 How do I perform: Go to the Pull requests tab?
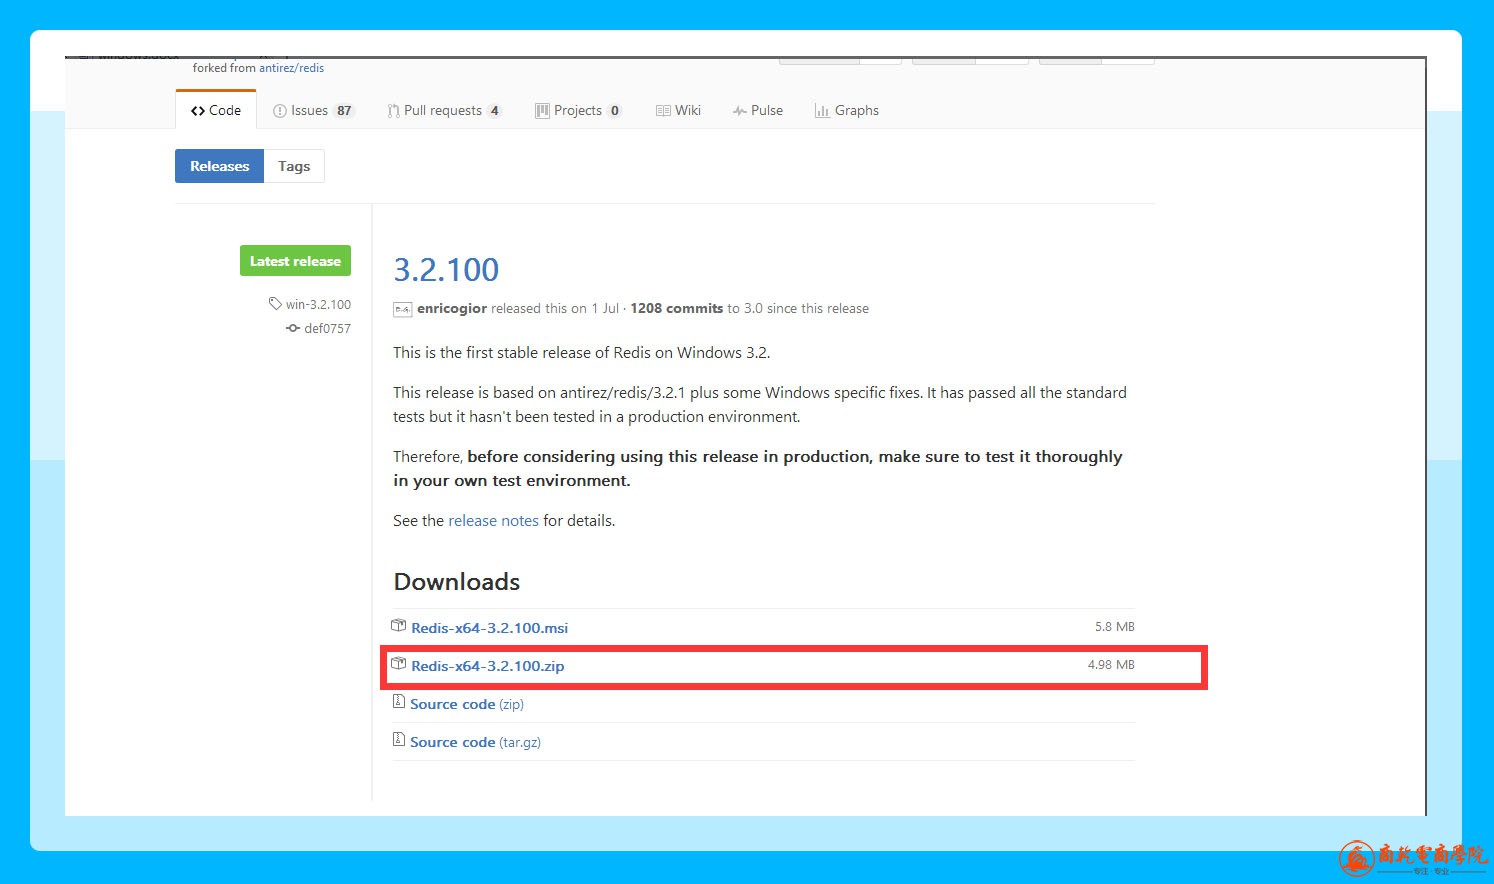coord(443,110)
